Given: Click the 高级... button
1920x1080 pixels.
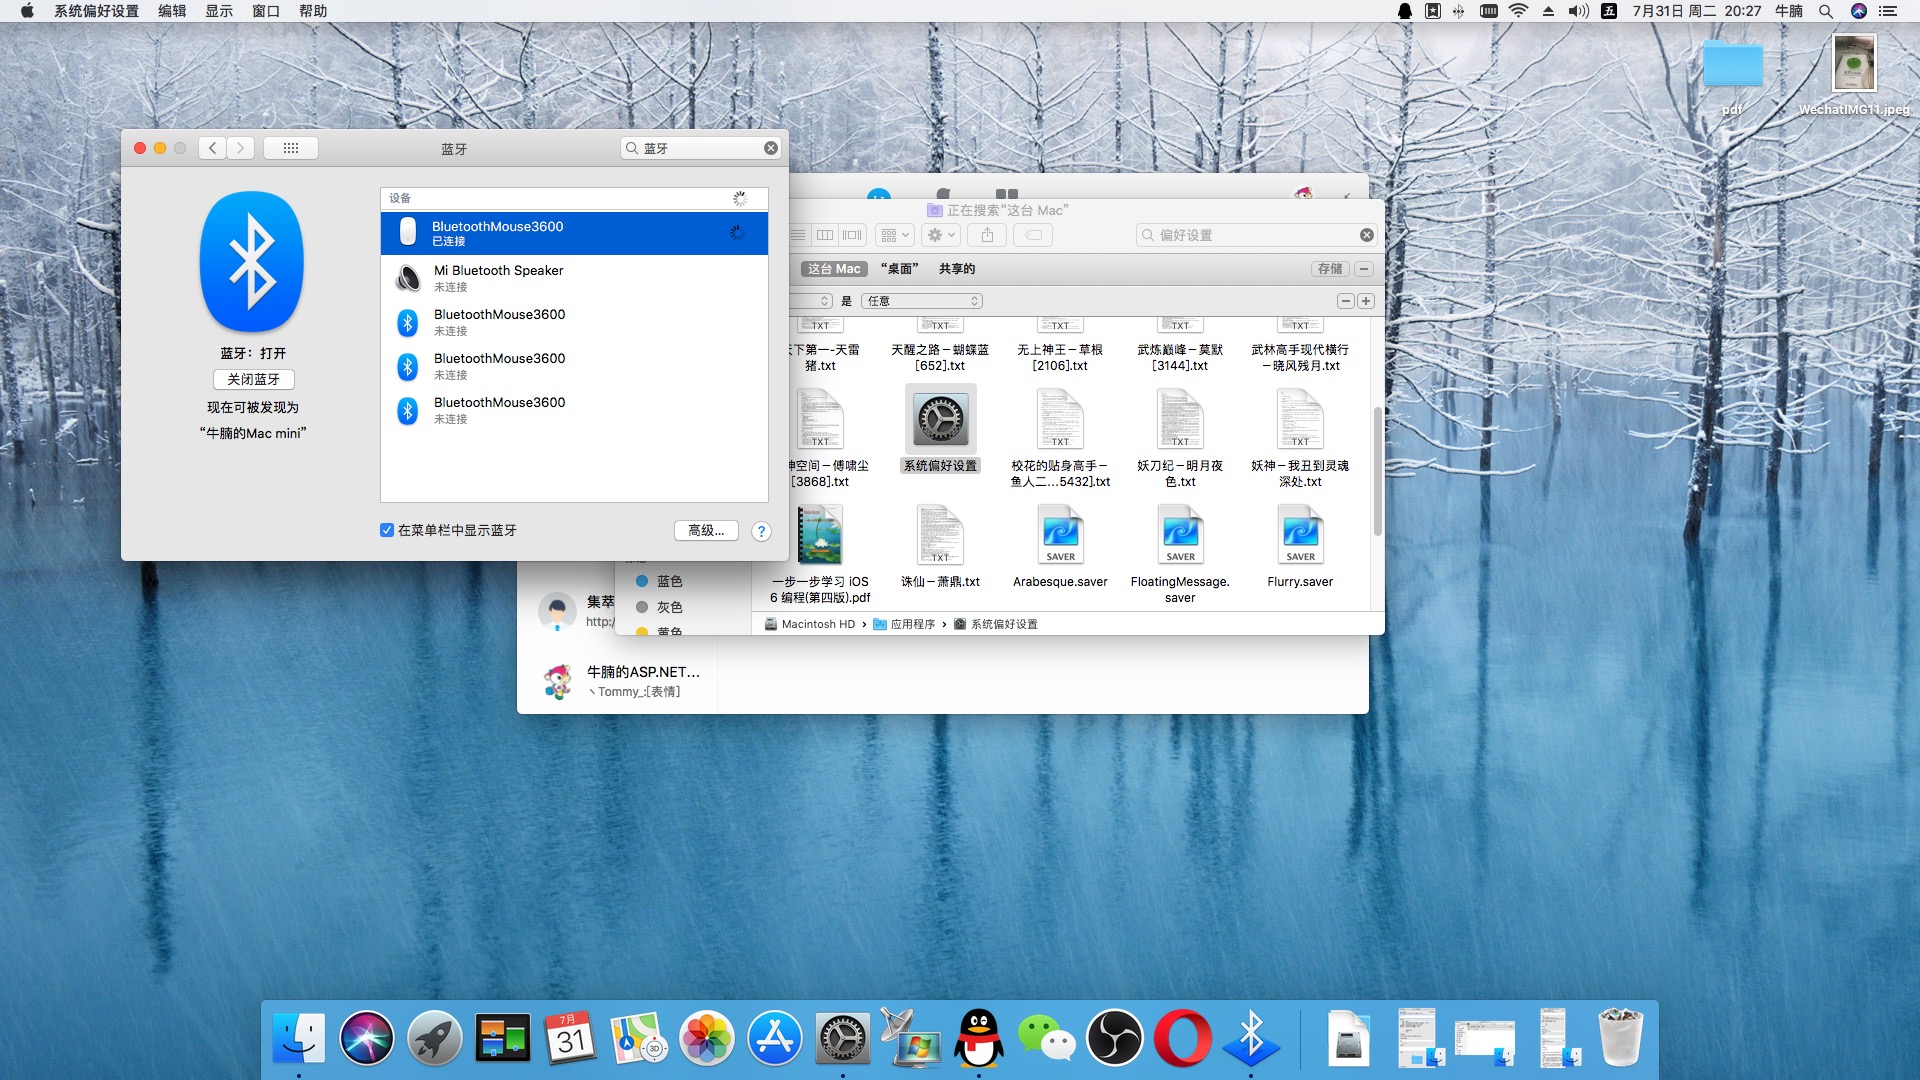Looking at the screenshot, I should coord(706,530).
